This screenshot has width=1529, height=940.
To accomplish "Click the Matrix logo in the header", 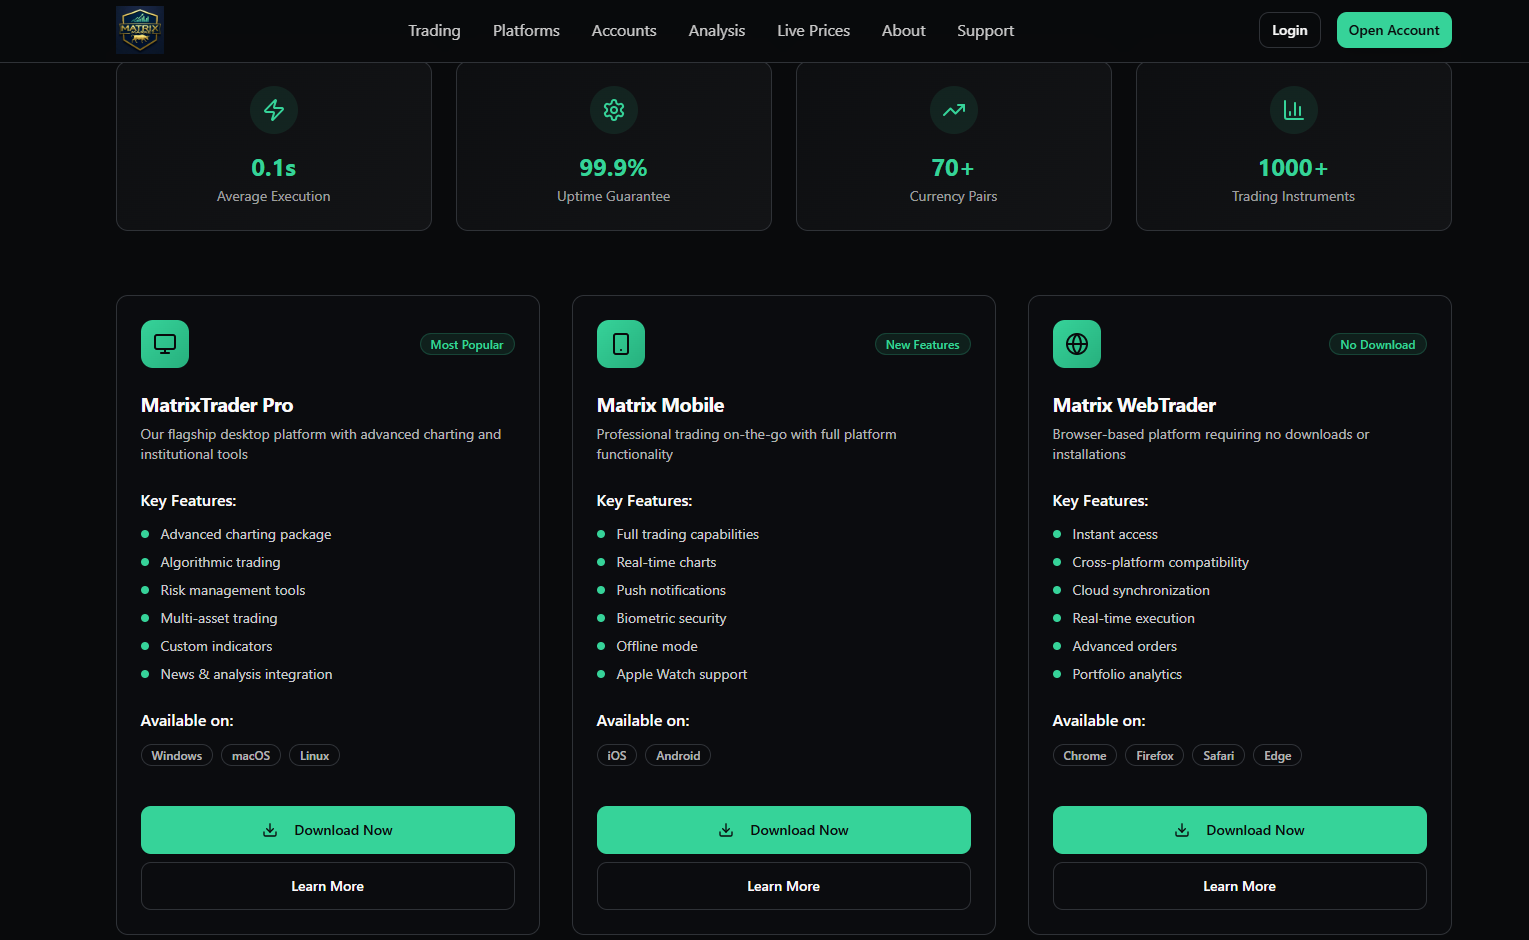I will click(140, 30).
